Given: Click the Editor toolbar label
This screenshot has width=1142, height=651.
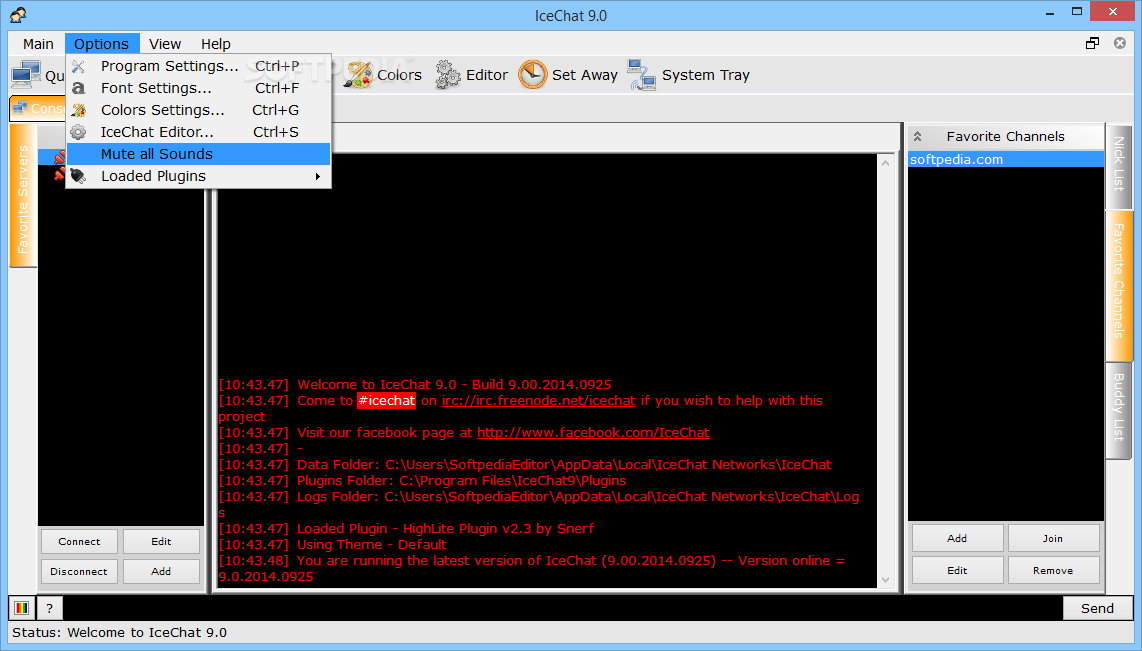Looking at the screenshot, I should (487, 75).
